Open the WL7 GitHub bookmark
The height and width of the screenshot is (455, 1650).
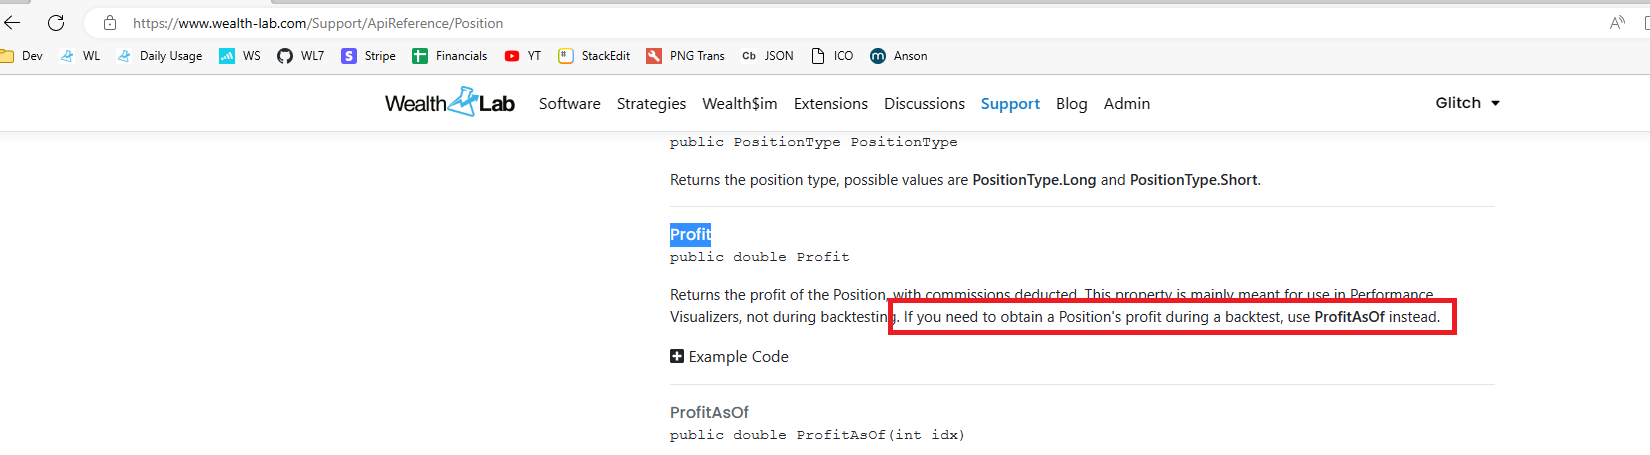tap(301, 56)
